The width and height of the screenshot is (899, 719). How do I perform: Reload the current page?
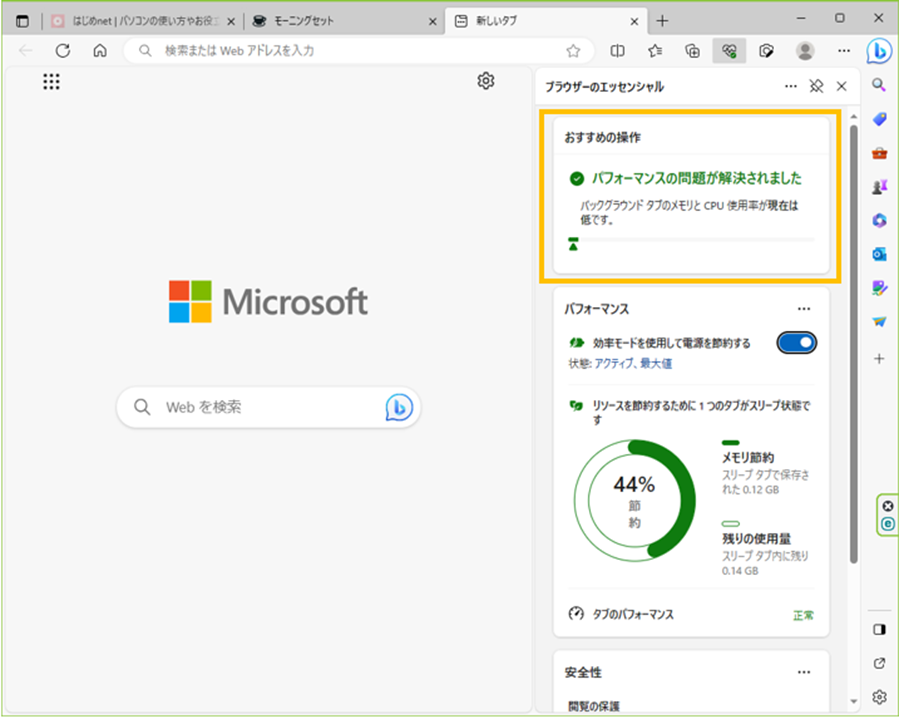63,51
